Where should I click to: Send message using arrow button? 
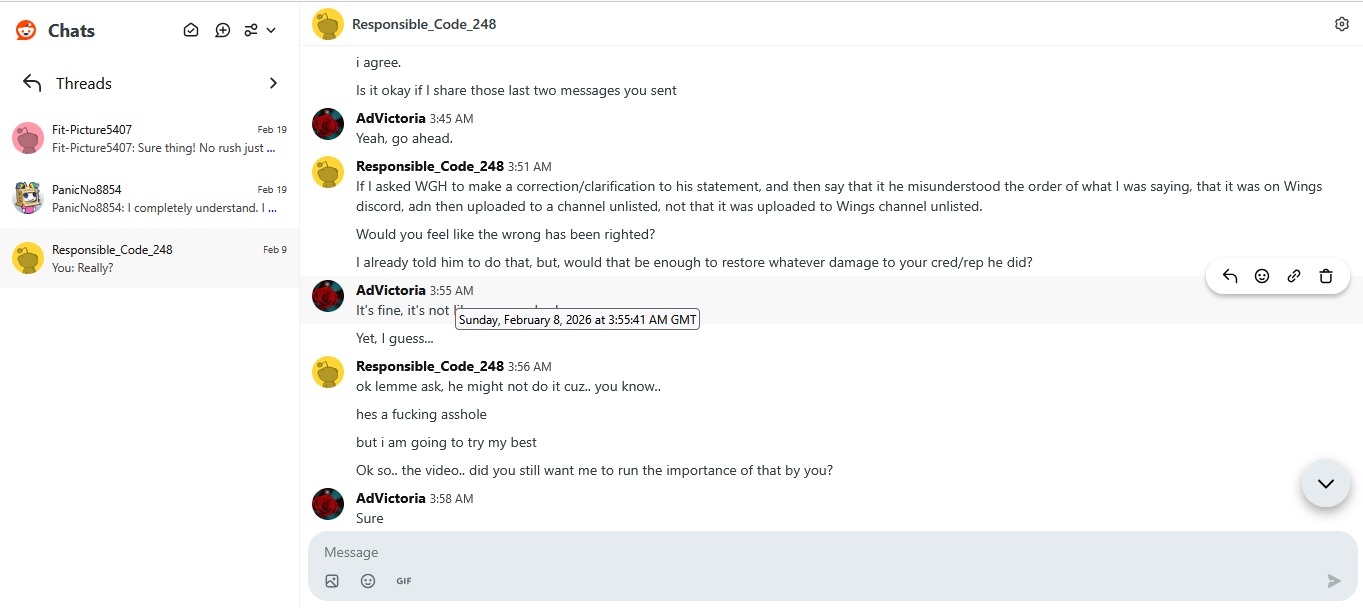pyautogui.click(x=1334, y=581)
